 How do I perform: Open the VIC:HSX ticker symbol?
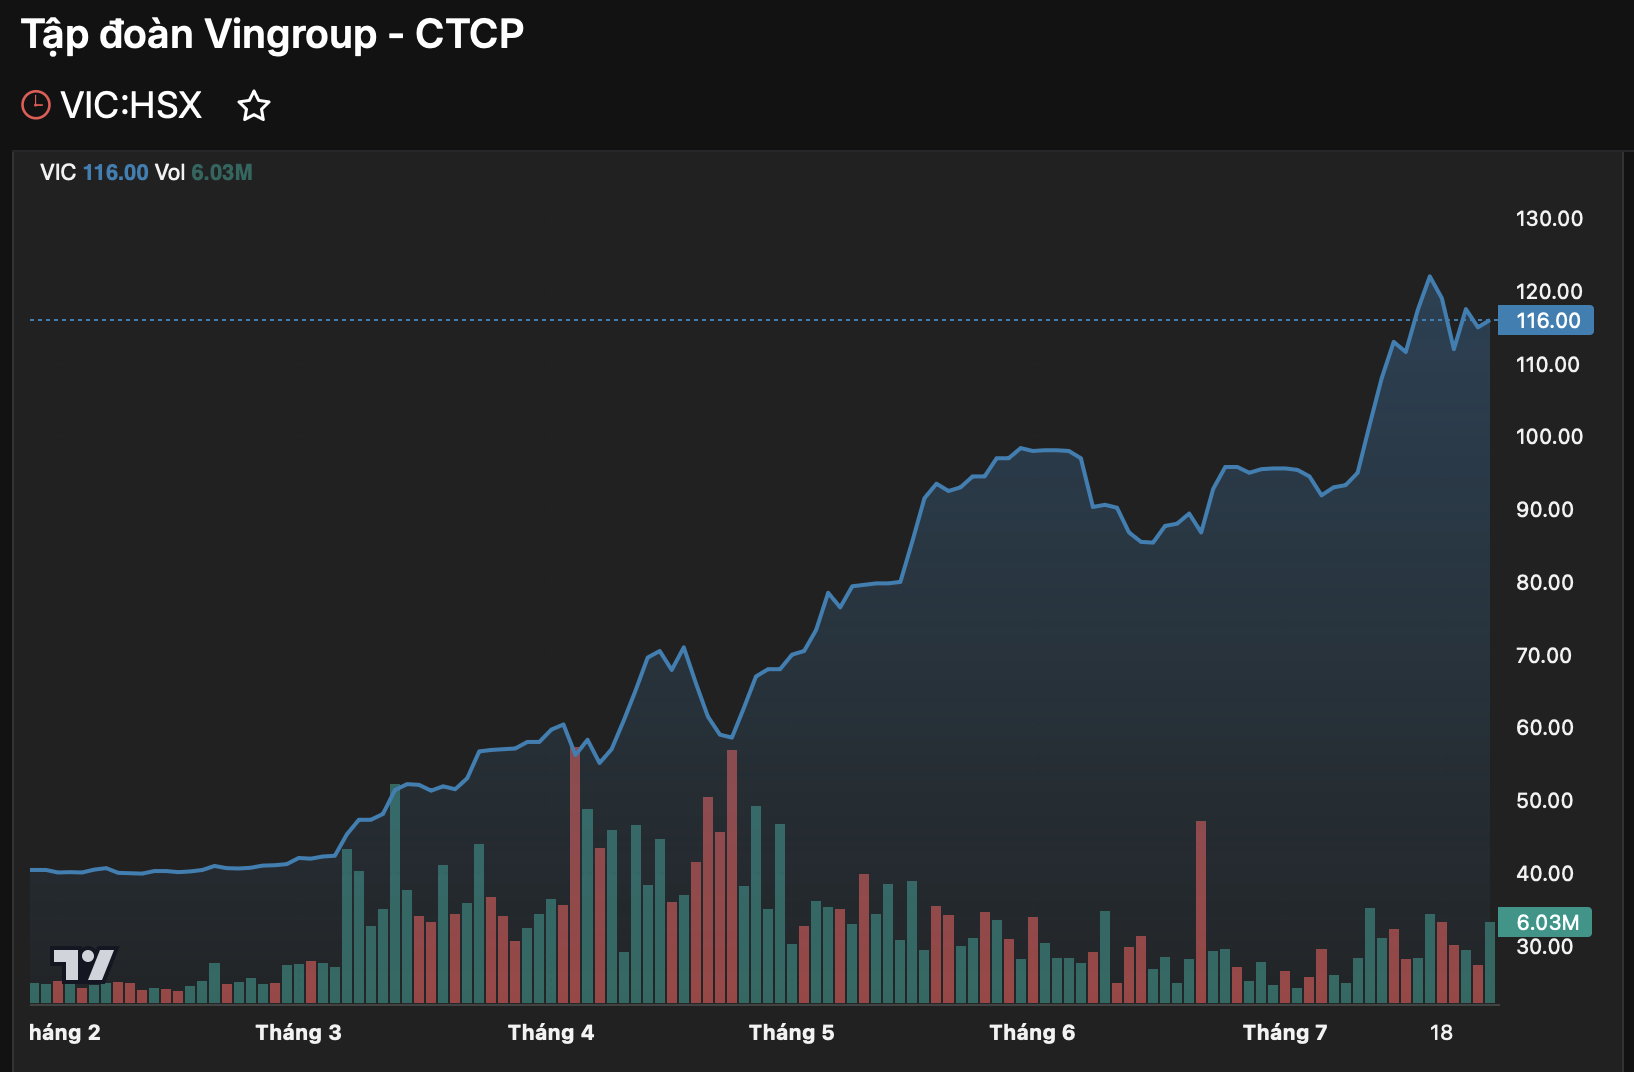click(x=131, y=105)
